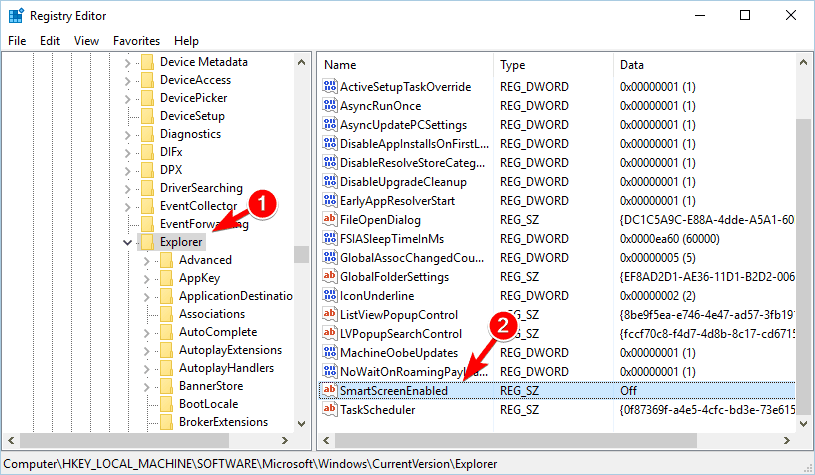Click the Registry Editor title bar icon
The width and height of the screenshot is (815, 475).
coord(16,16)
